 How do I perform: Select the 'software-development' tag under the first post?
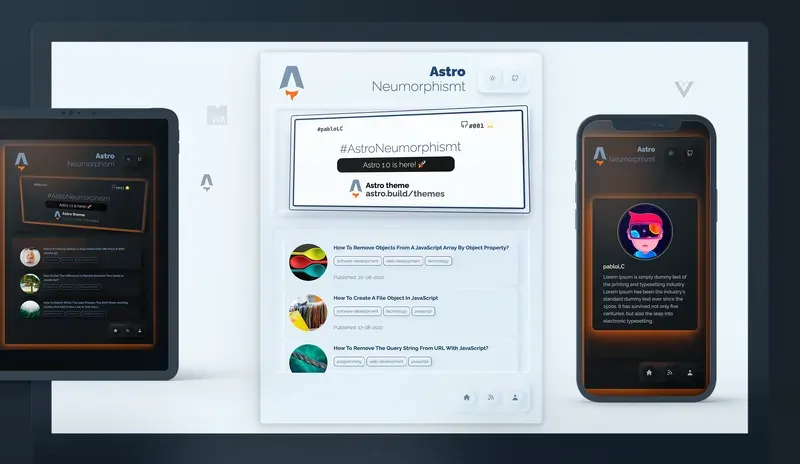(x=355, y=261)
